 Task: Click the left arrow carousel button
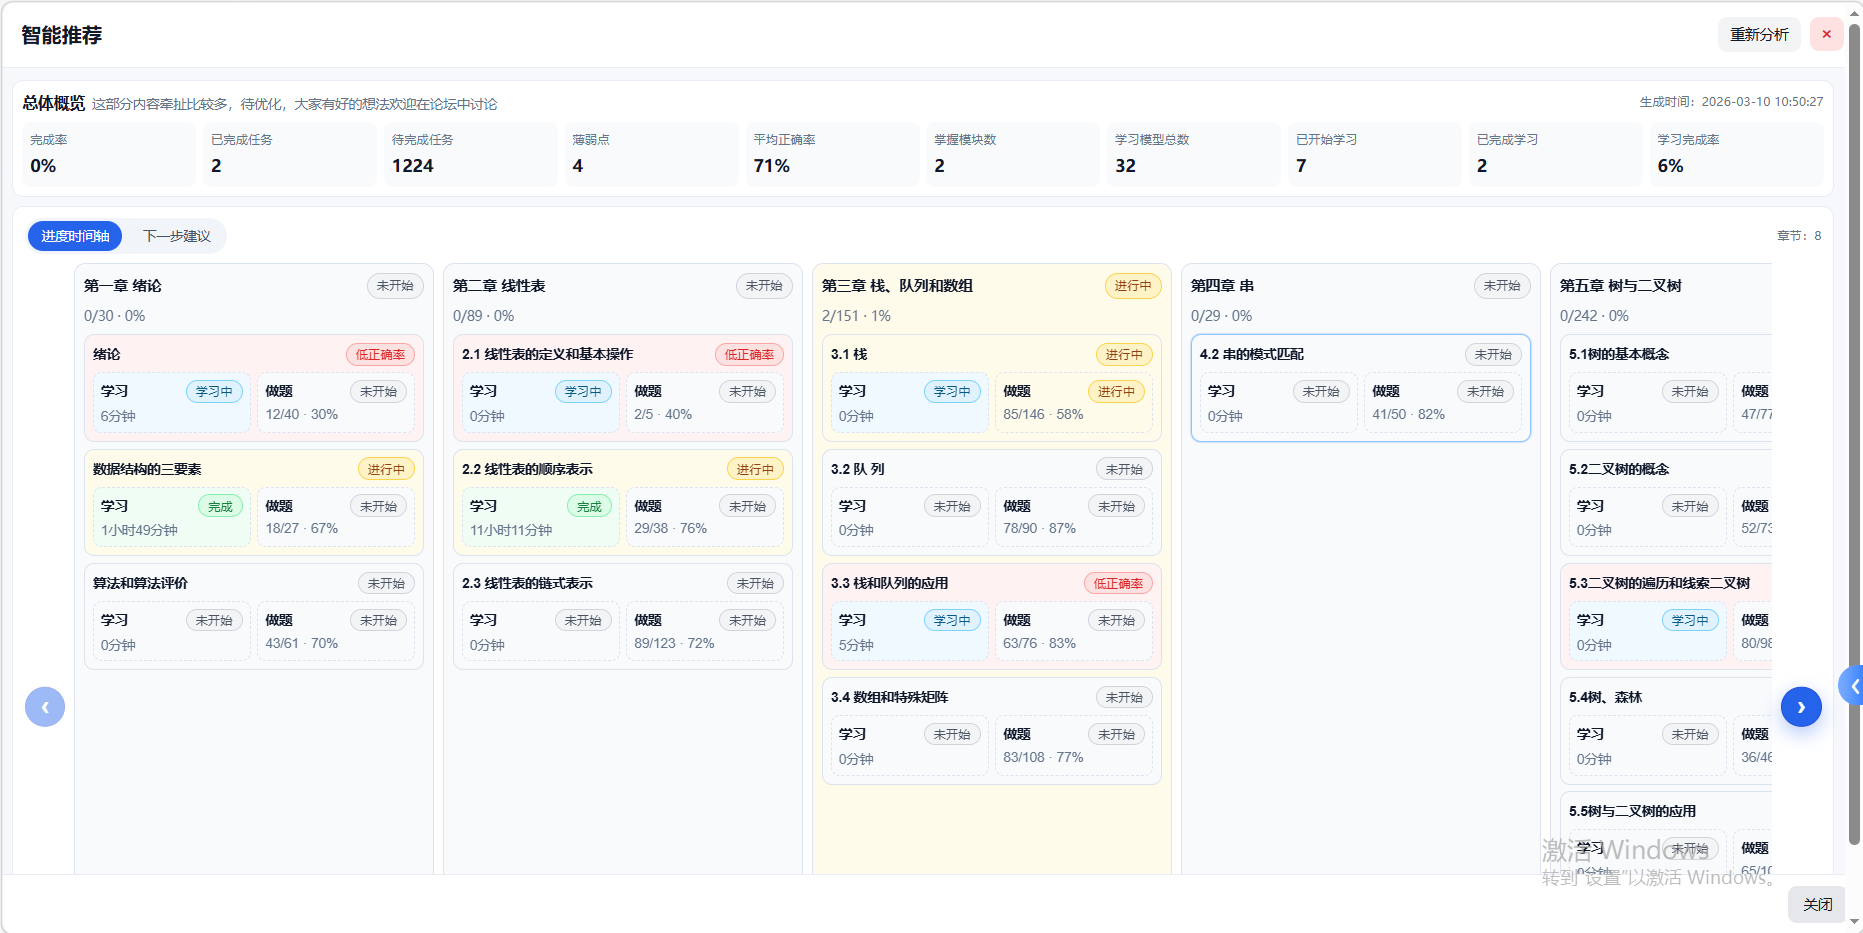tap(45, 707)
